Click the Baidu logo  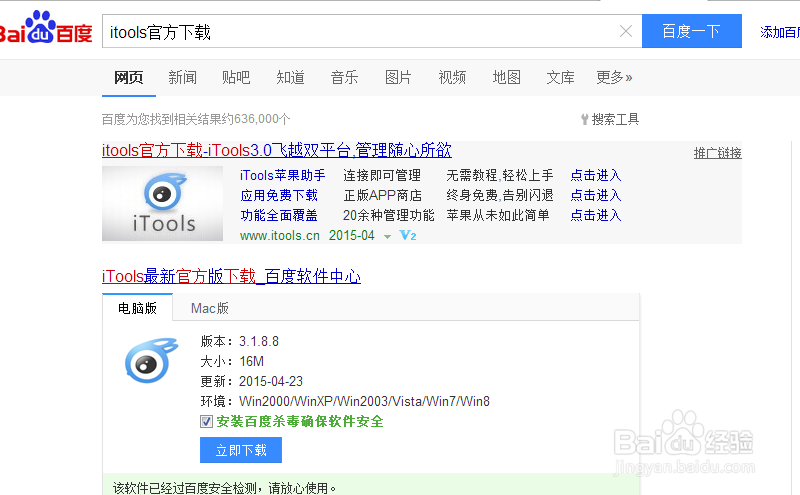coord(46,28)
